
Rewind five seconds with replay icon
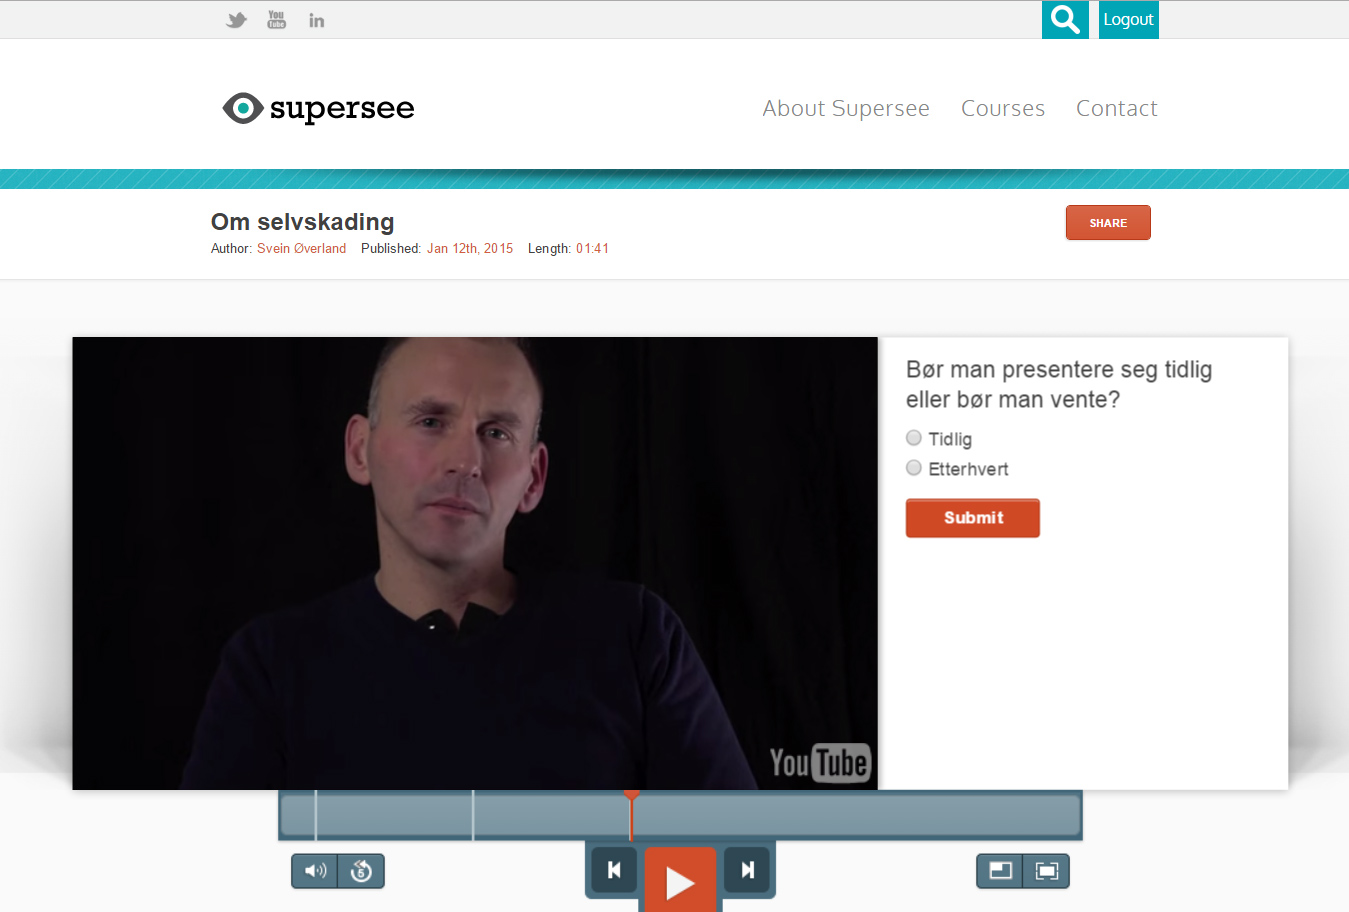(x=362, y=871)
